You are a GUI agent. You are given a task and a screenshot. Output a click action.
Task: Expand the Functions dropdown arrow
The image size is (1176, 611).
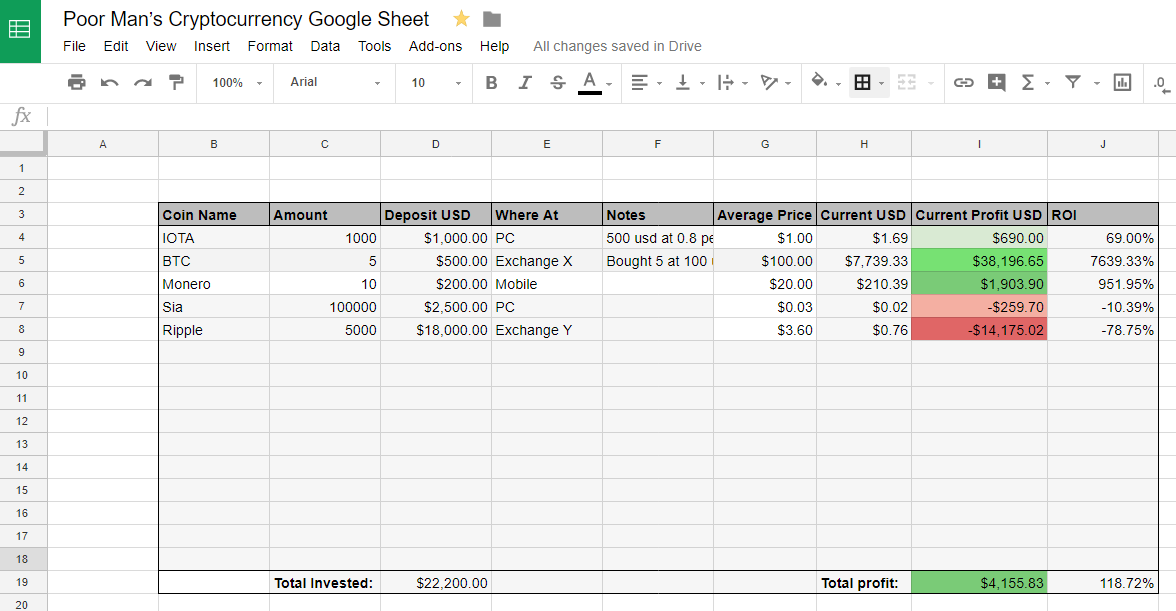[1047, 83]
